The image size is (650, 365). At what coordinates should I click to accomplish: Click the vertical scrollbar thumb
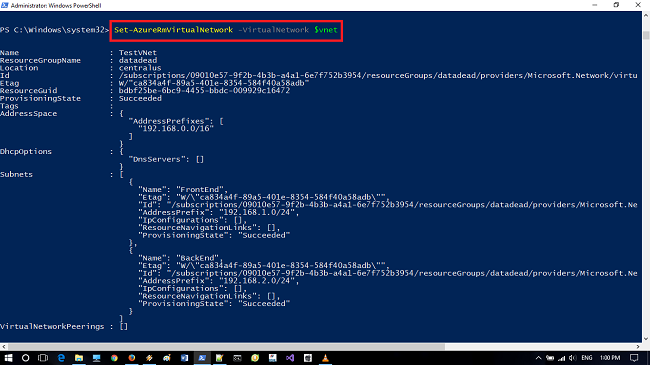[646, 35]
